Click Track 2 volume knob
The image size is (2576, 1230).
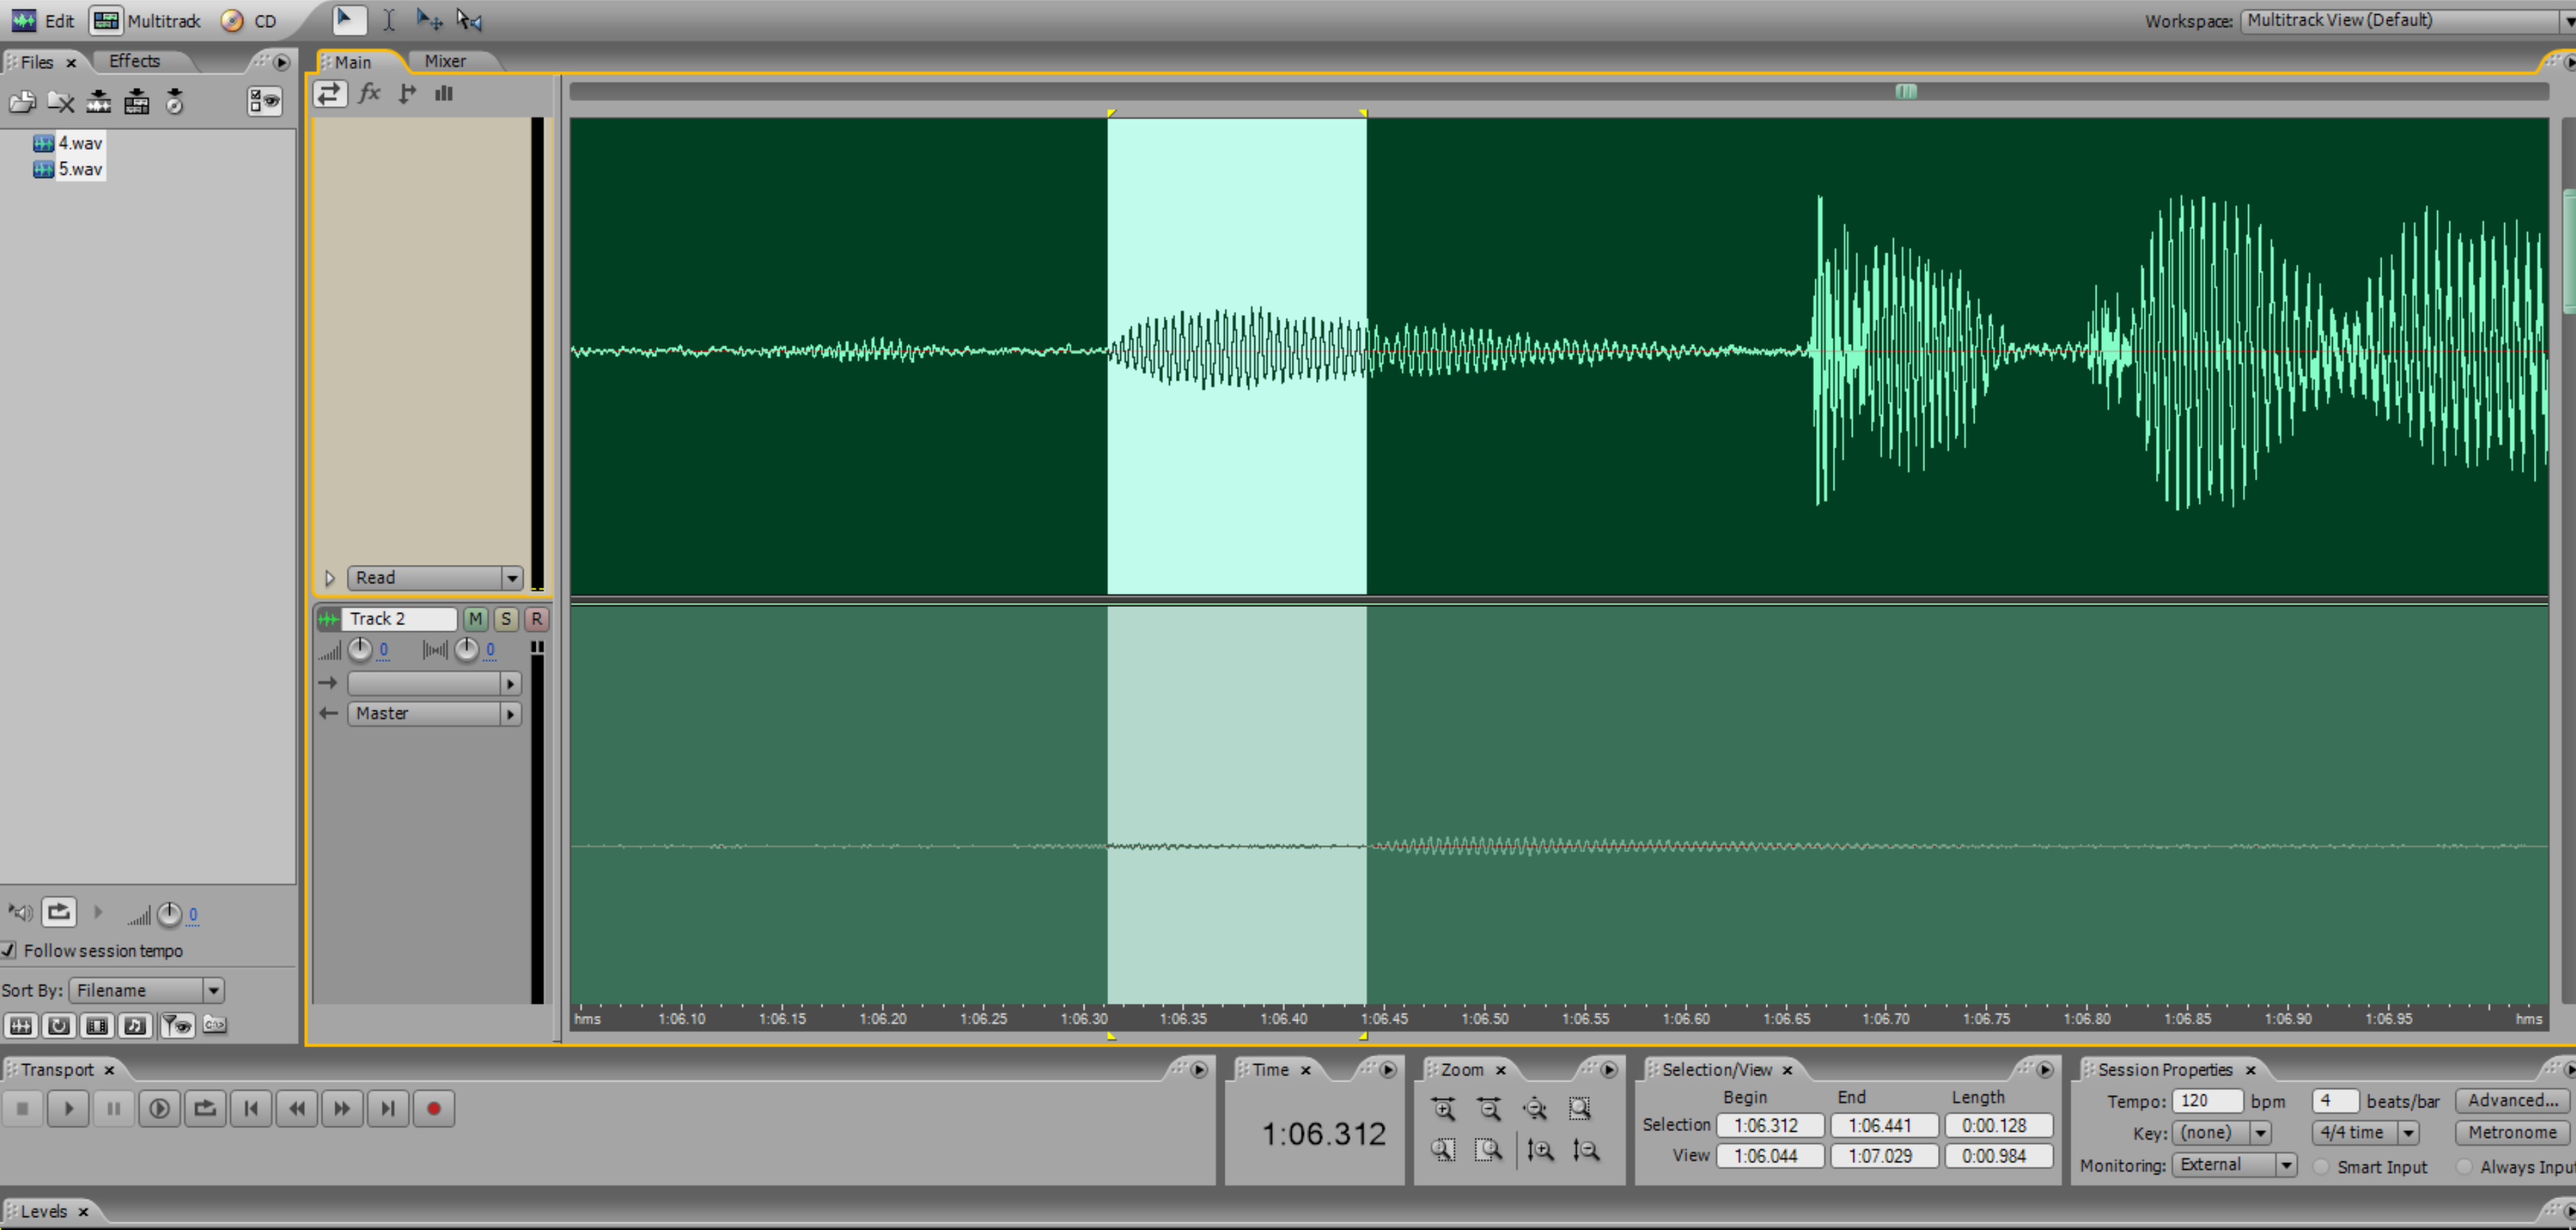360,650
